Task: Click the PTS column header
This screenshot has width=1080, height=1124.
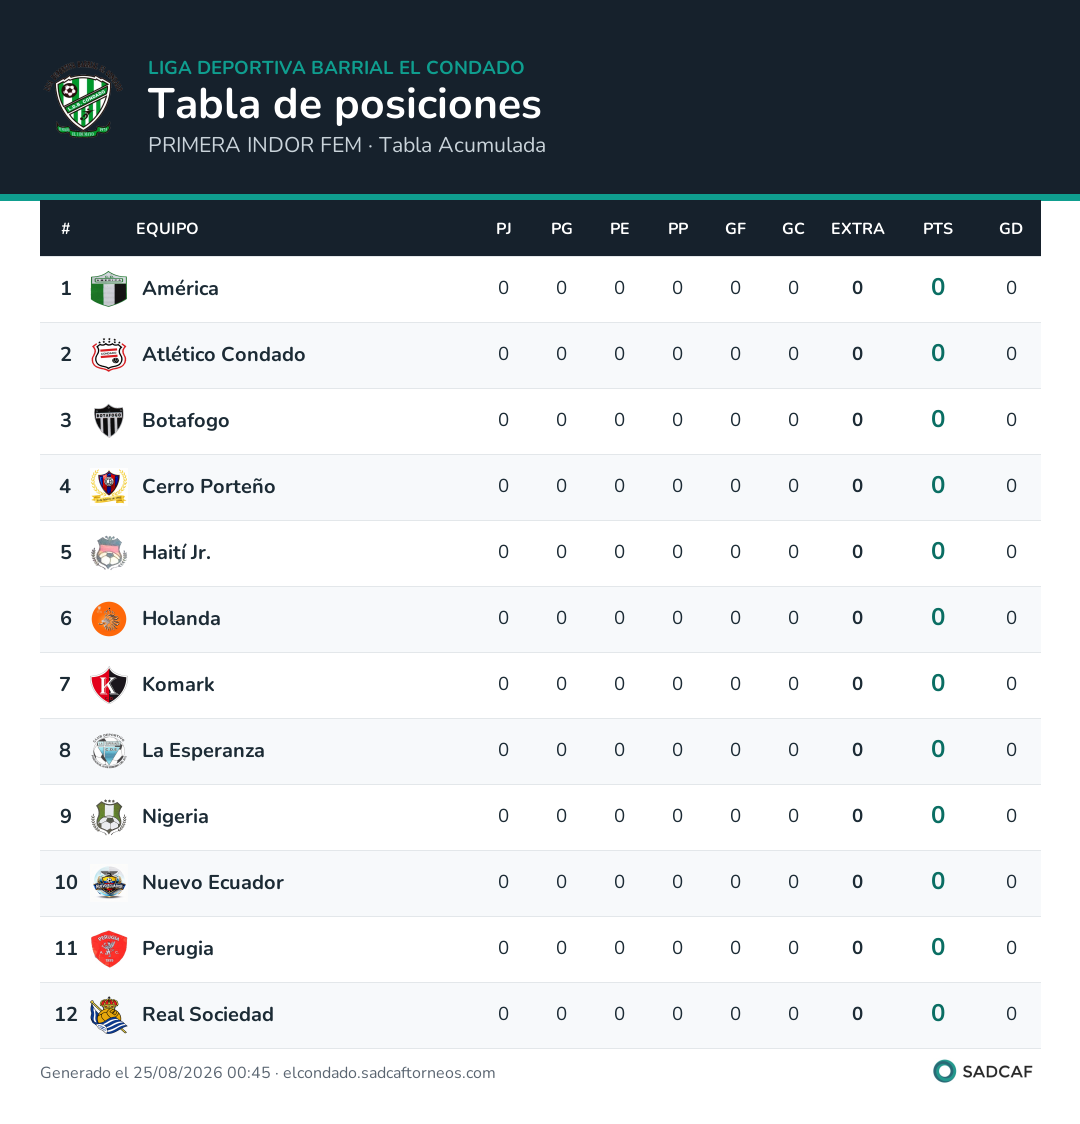Action: coord(937,229)
